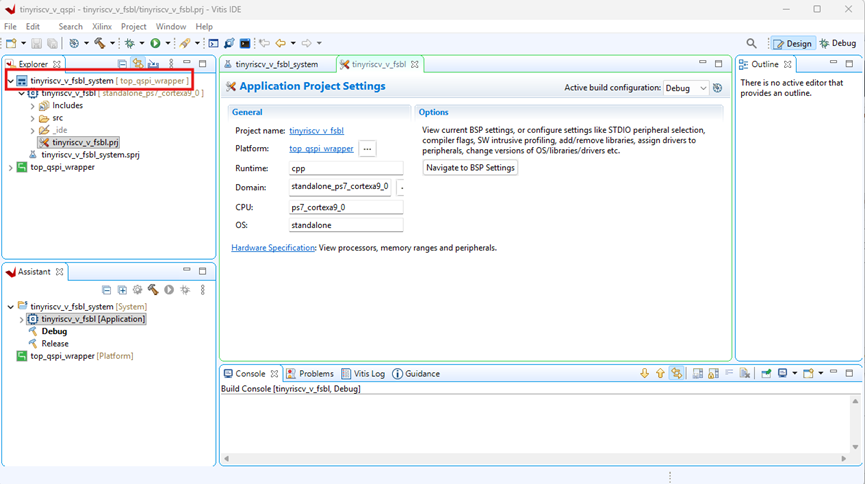This screenshot has height=484, width=865.
Task: Switch to the Debug perspective
Action: (837, 43)
